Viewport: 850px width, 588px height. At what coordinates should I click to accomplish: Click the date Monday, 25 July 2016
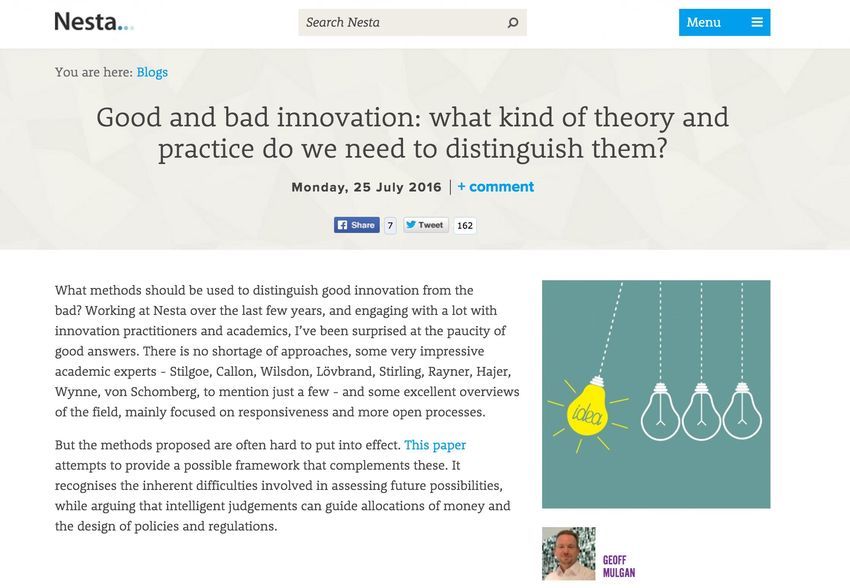coord(366,187)
